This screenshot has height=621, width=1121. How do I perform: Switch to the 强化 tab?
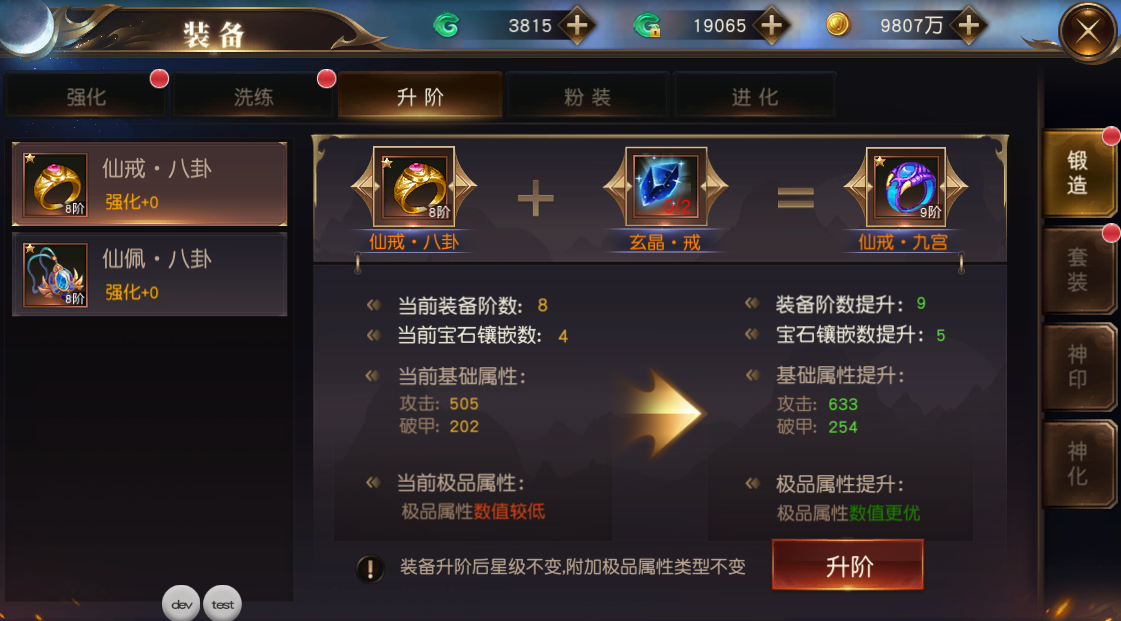pos(86,96)
